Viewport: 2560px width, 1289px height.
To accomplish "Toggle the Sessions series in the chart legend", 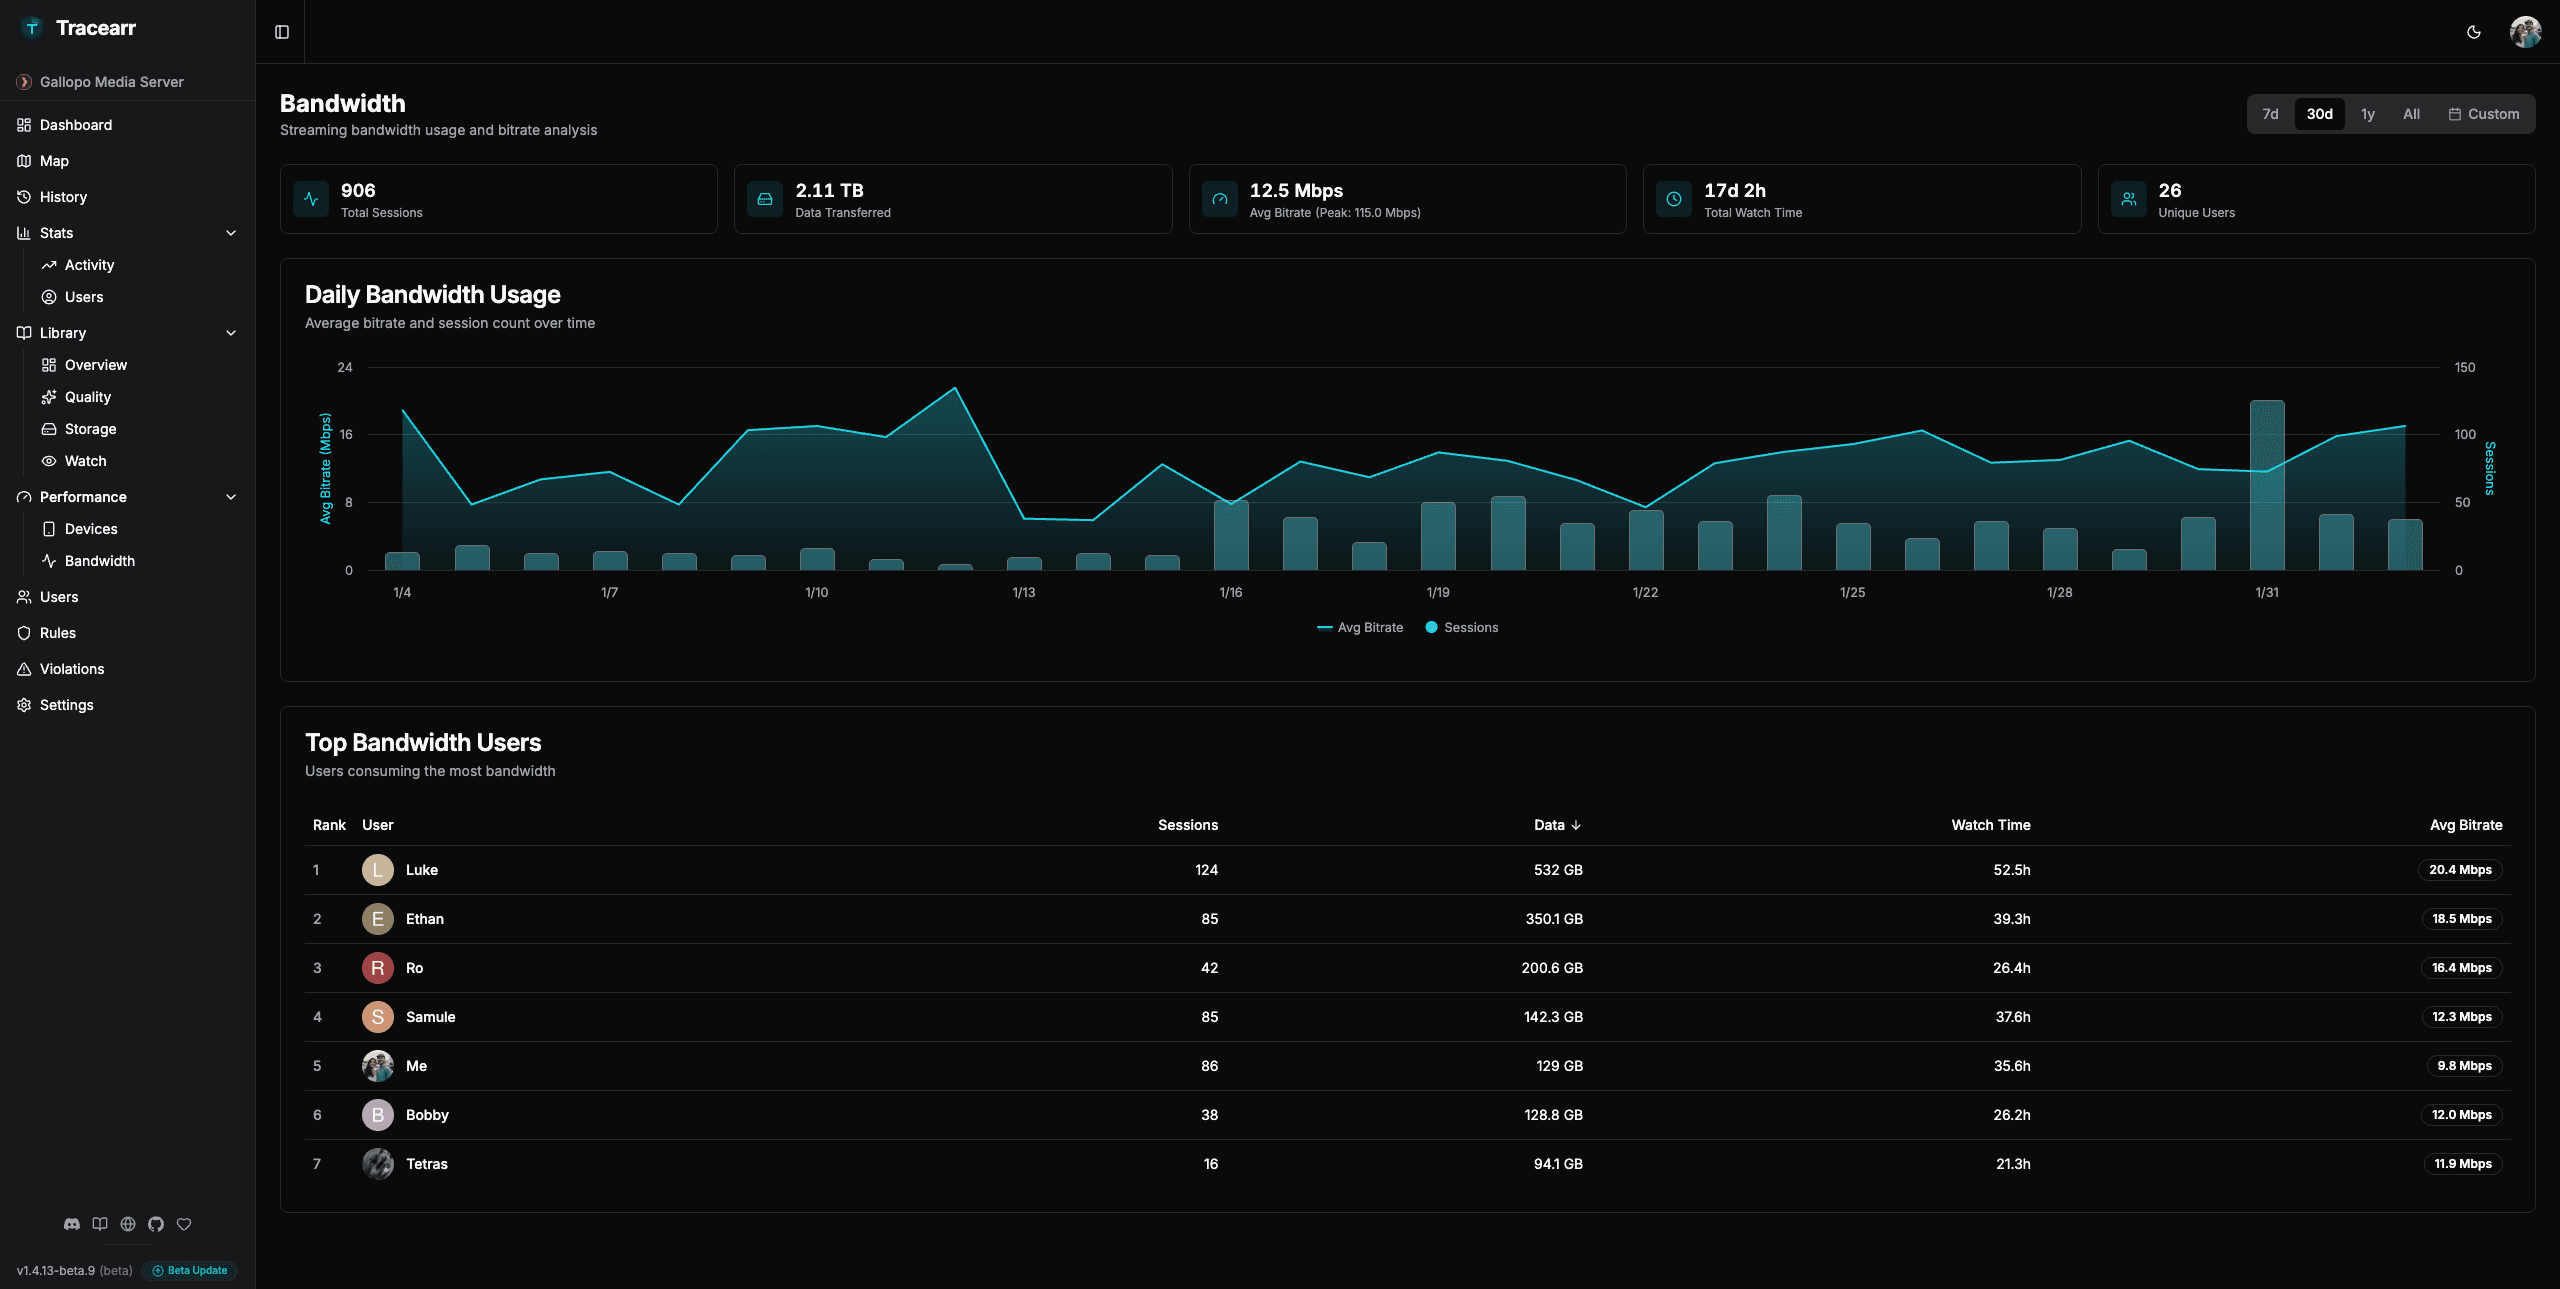I will pyautogui.click(x=1461, y=627).
